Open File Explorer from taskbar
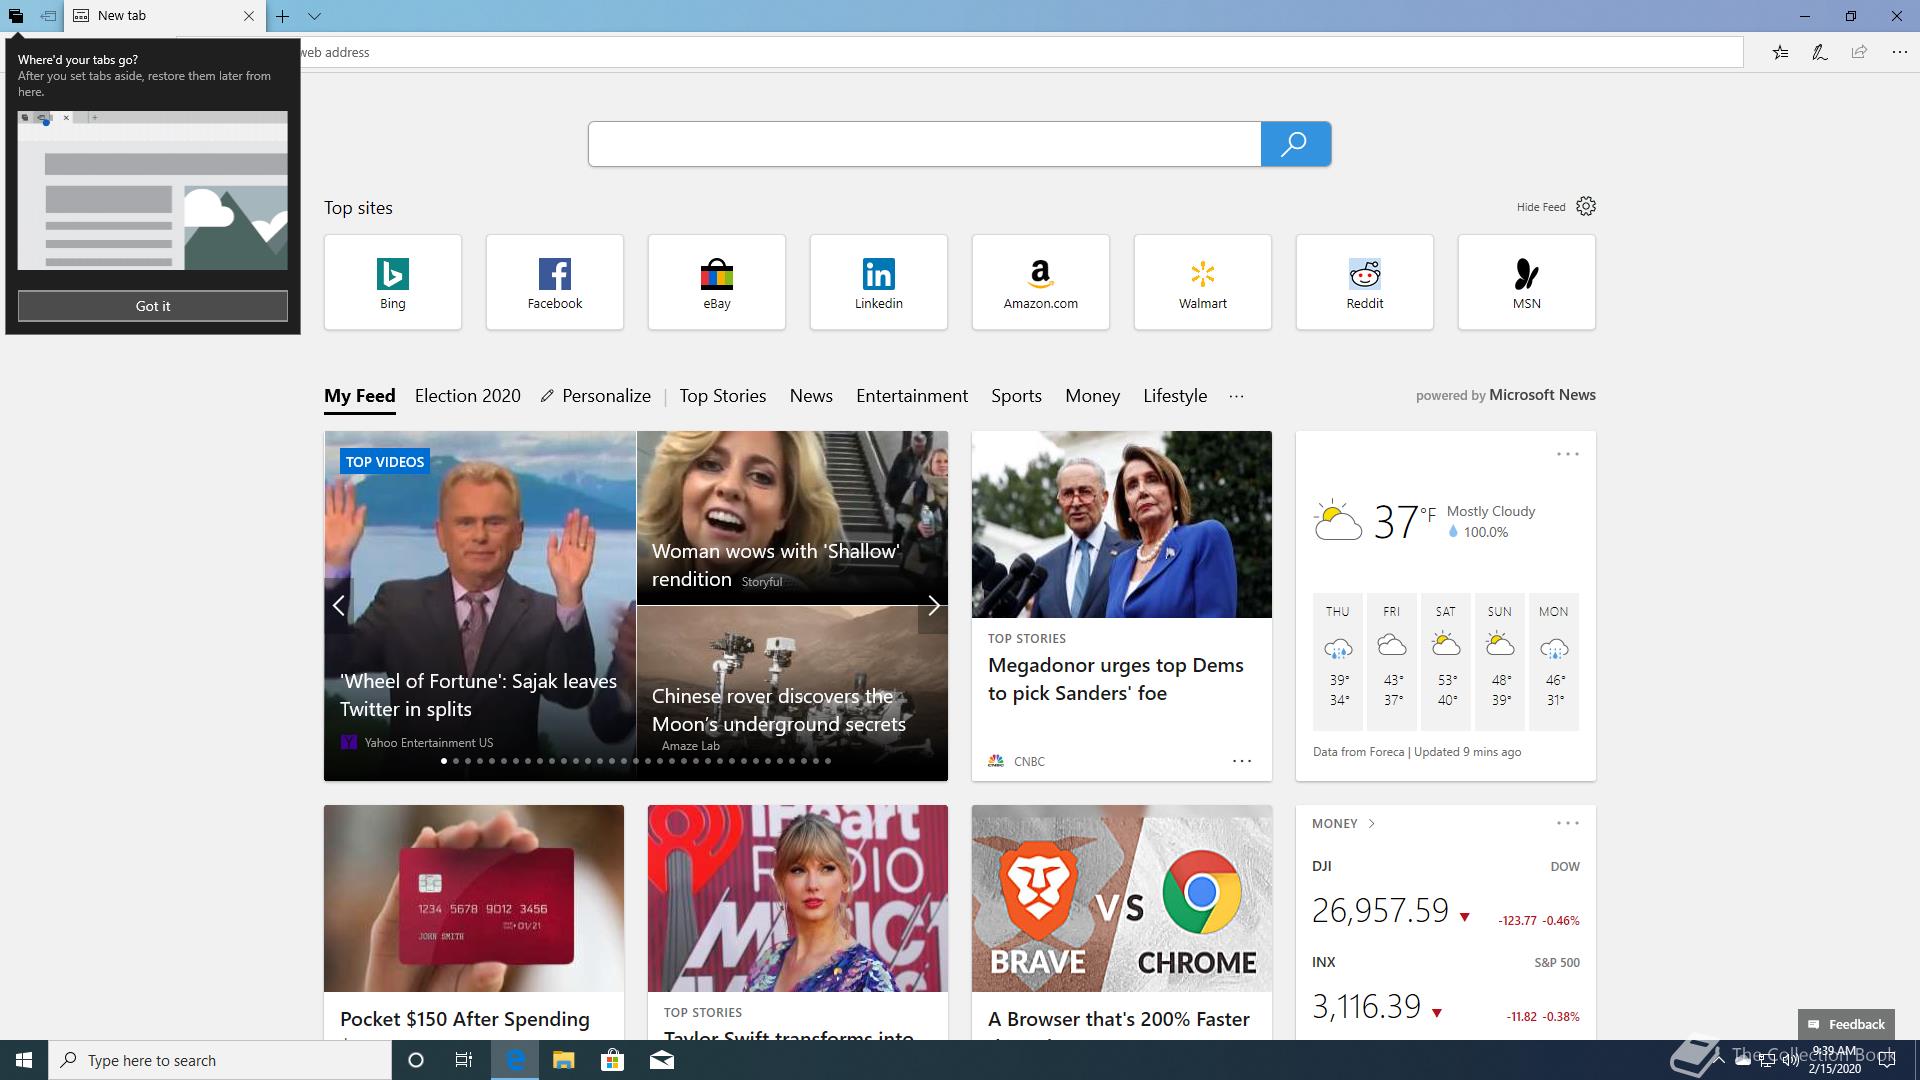The height and width of the screenshot is (1080, 1920). tap(564, 1060)
